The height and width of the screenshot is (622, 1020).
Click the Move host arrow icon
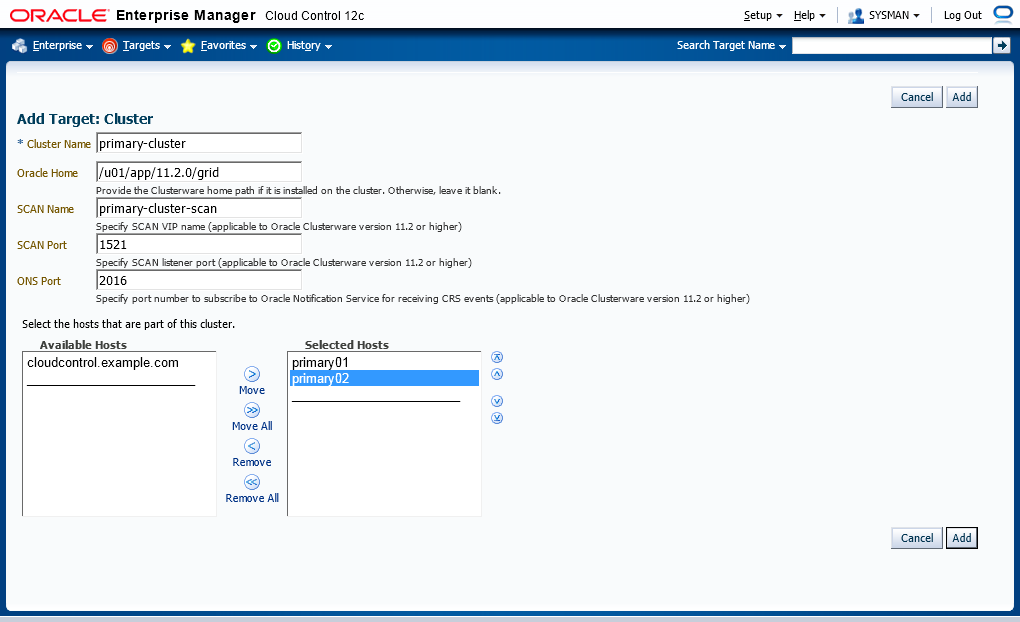point(252,374)
